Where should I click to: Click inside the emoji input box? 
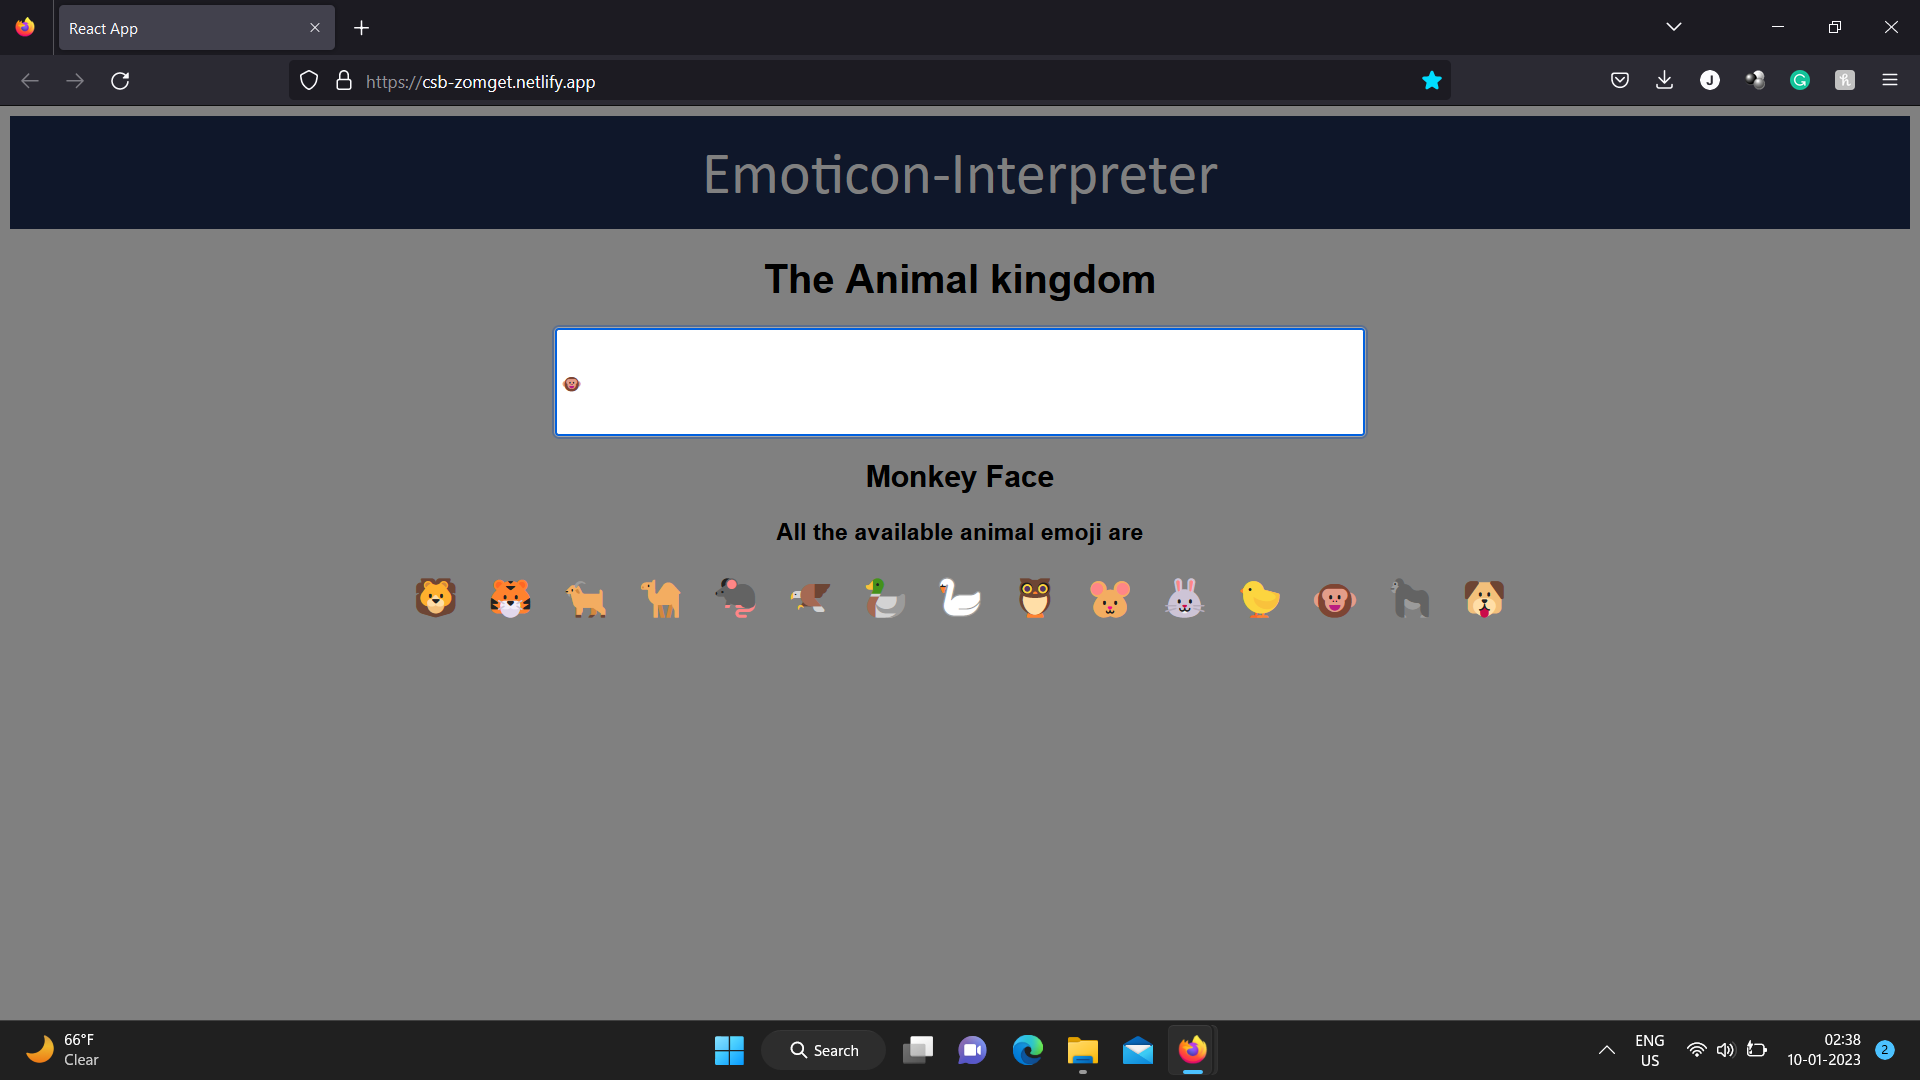point(959,381)
